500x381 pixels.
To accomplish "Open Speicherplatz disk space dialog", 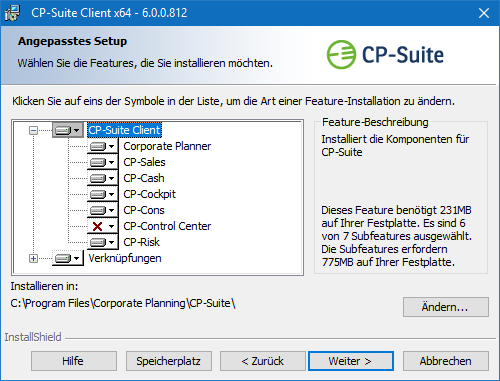I will (x=169, y=361).
